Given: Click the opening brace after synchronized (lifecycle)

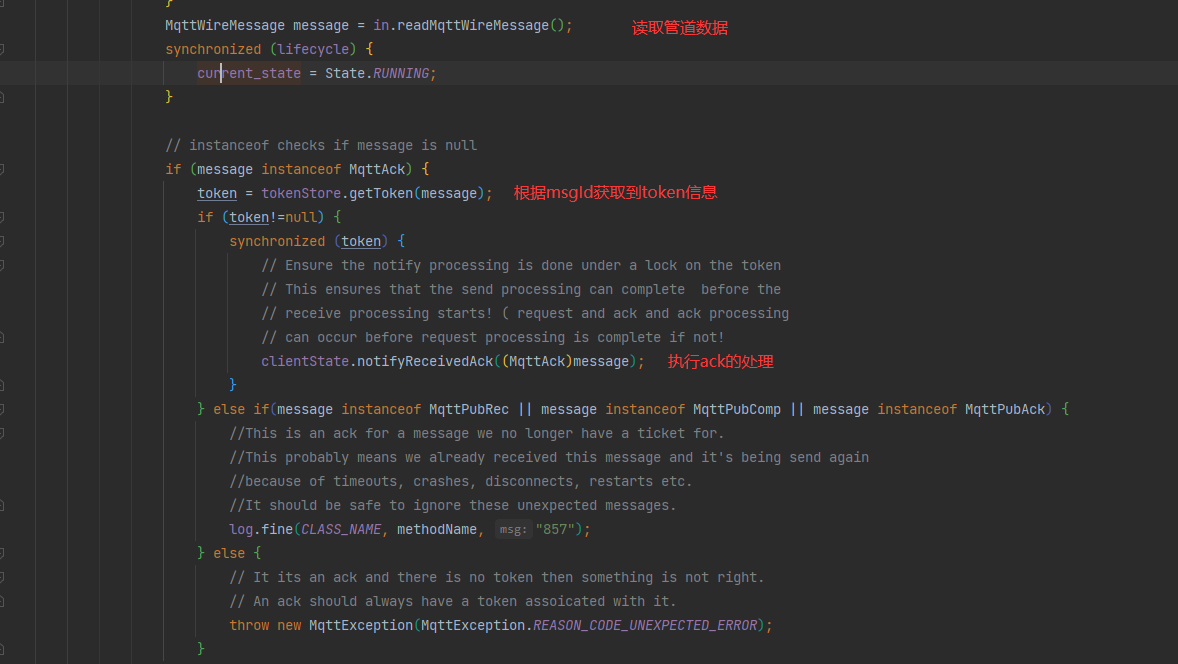Looking at the screenshot, I should click(x=369, y=50).
